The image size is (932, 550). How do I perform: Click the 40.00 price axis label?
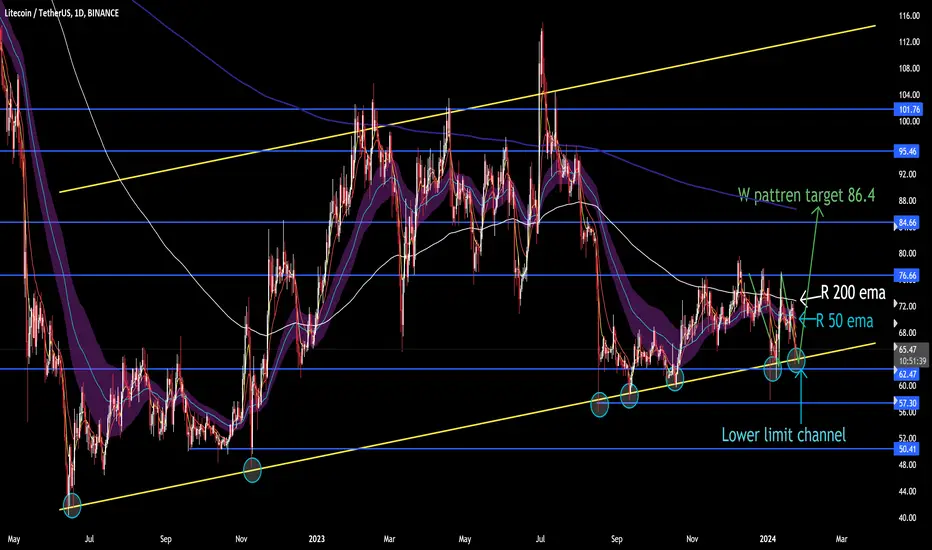908,517
